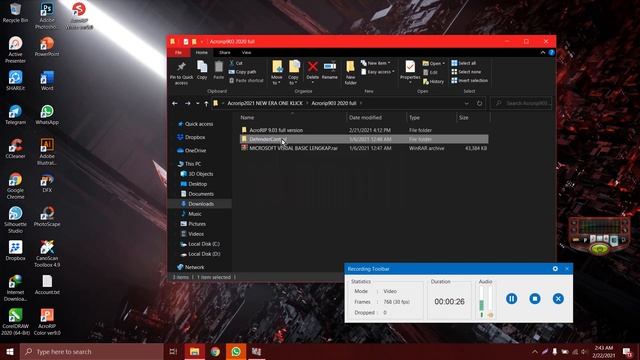Open CCleaner desktop shortcut
This screenshot has height=360, width=640.
click(x=16, y=149)
